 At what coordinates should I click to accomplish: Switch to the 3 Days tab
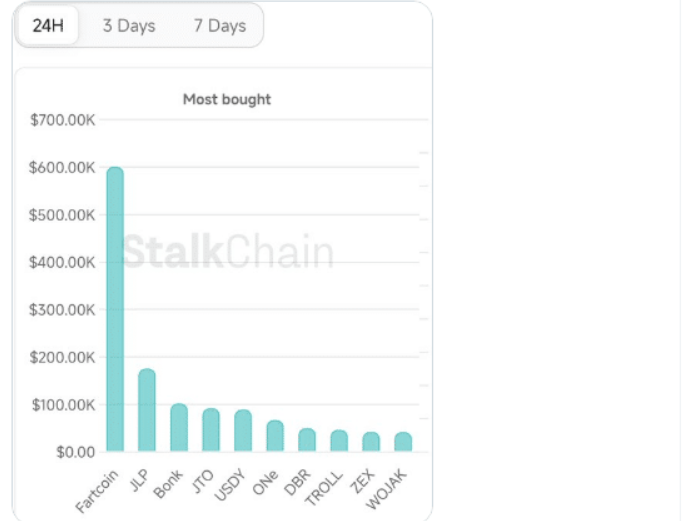click(129, 26)
